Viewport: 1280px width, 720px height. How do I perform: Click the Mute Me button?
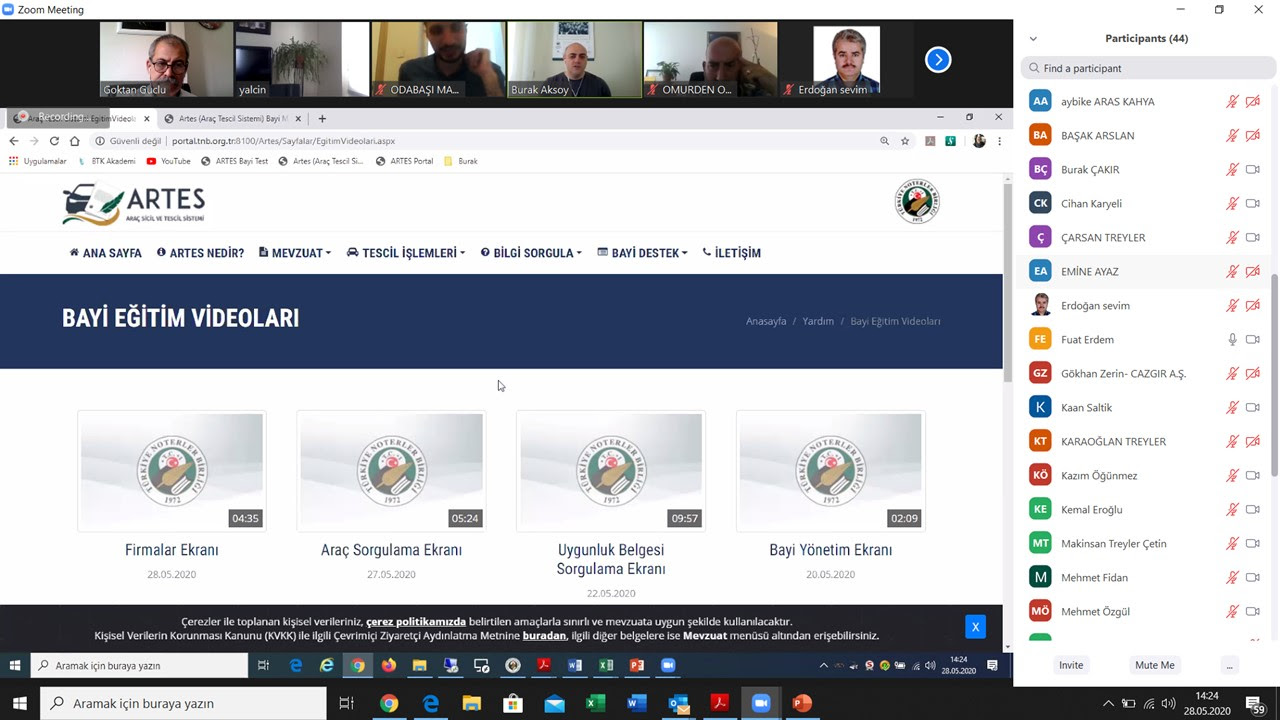coord(1154,665)
